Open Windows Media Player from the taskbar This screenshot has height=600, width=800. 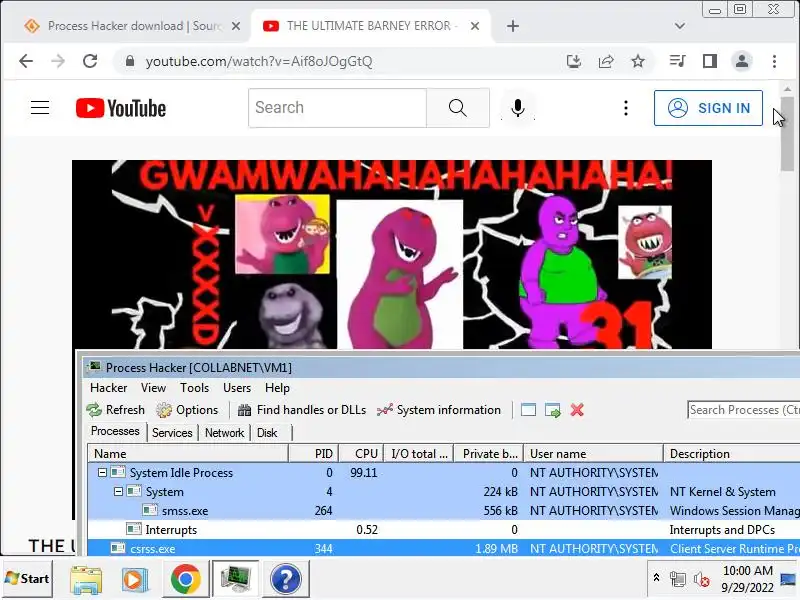[x=134, y=580]
